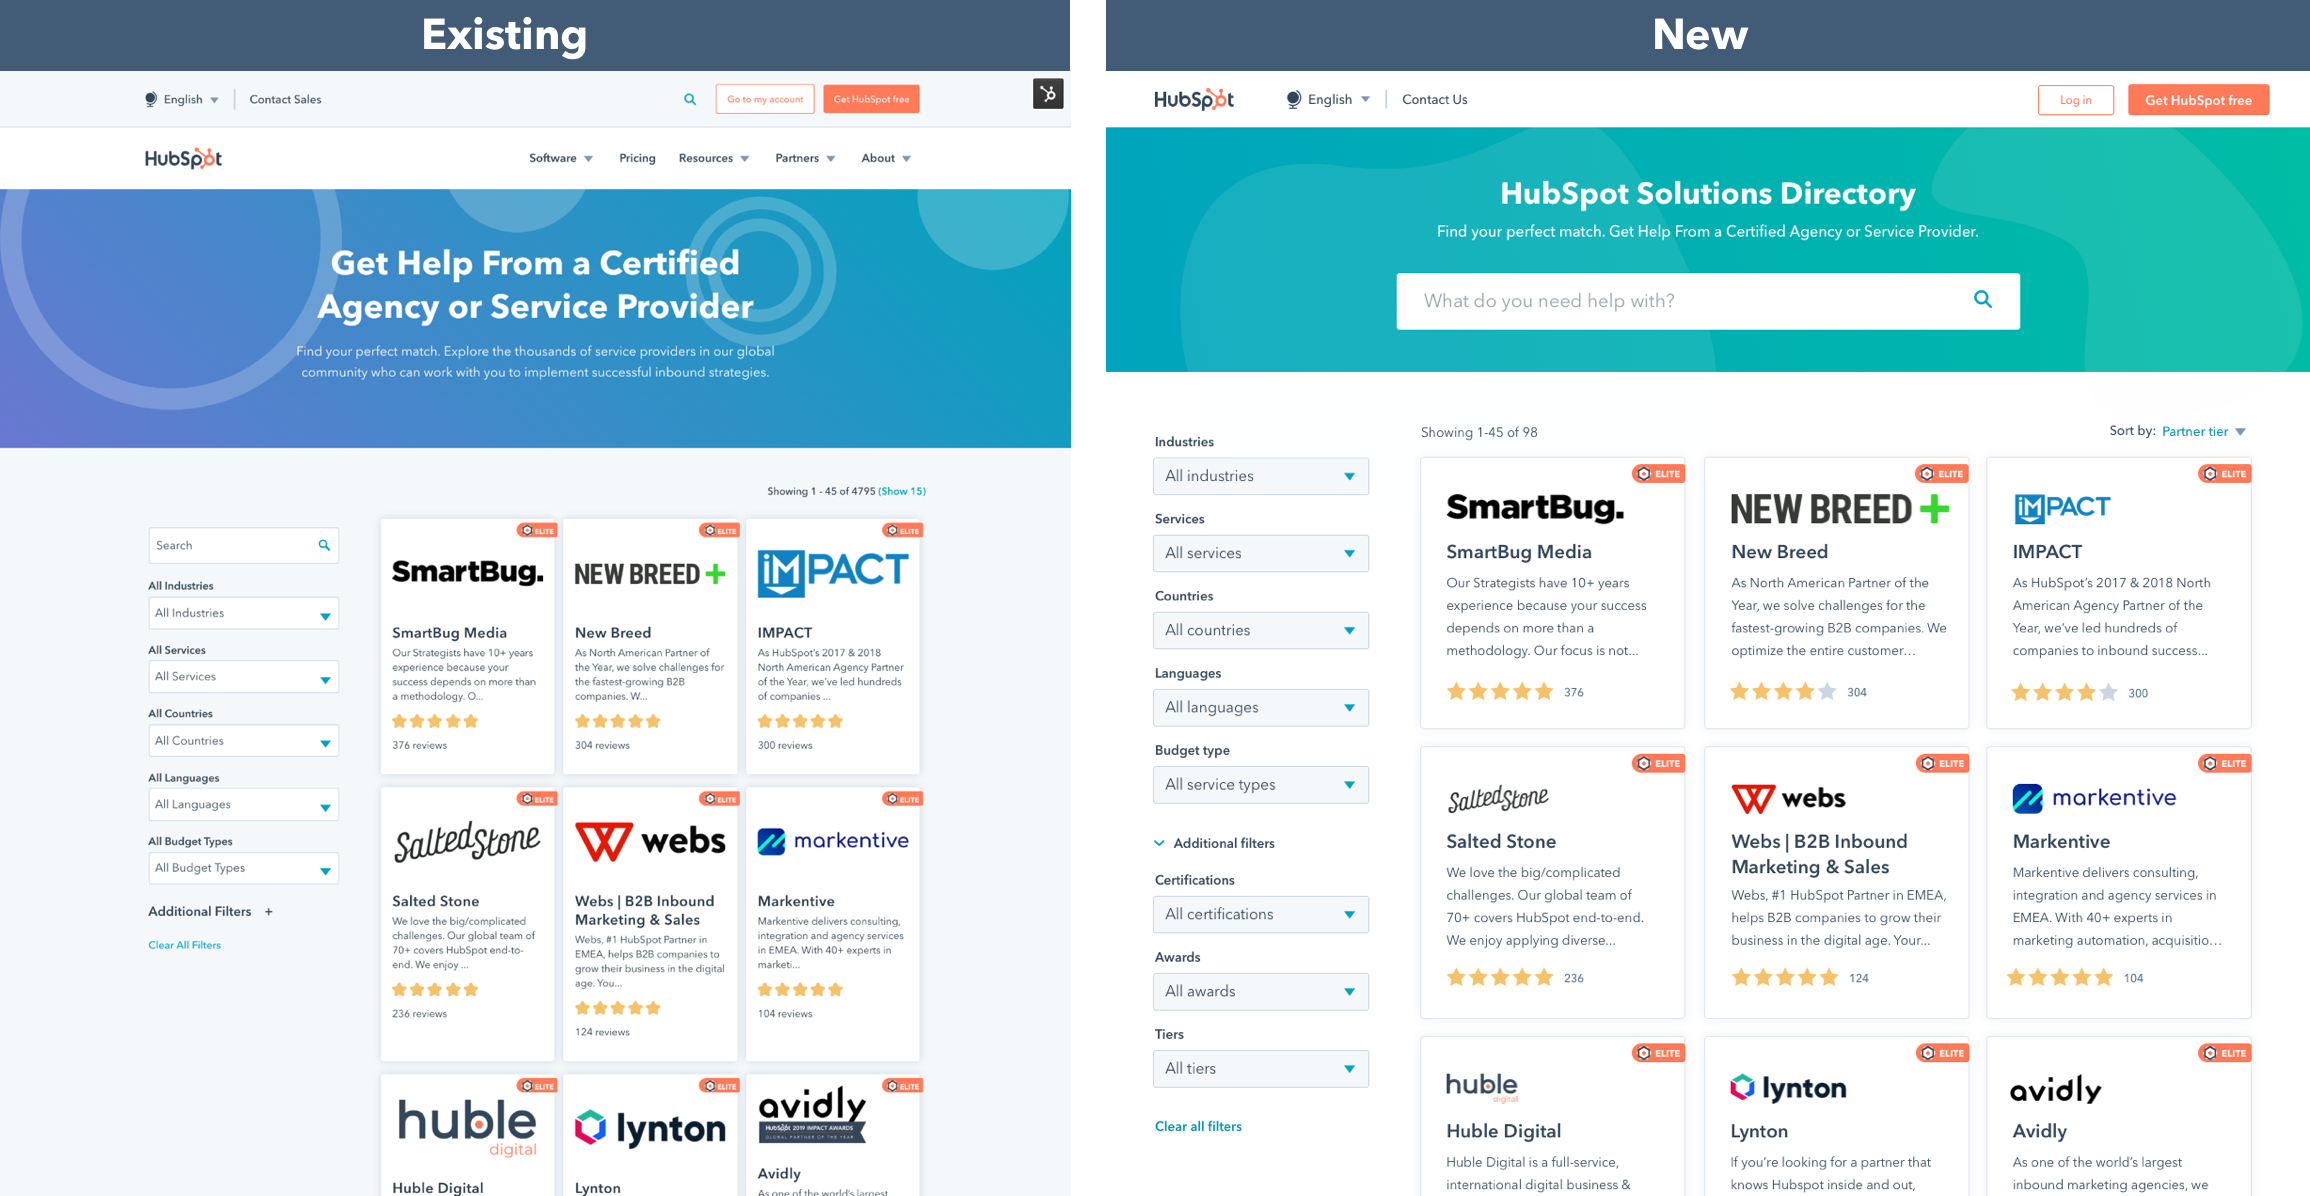Click the globe language icon in Existing top bar
The image size is (2310, 1196).
pos(151,99)
